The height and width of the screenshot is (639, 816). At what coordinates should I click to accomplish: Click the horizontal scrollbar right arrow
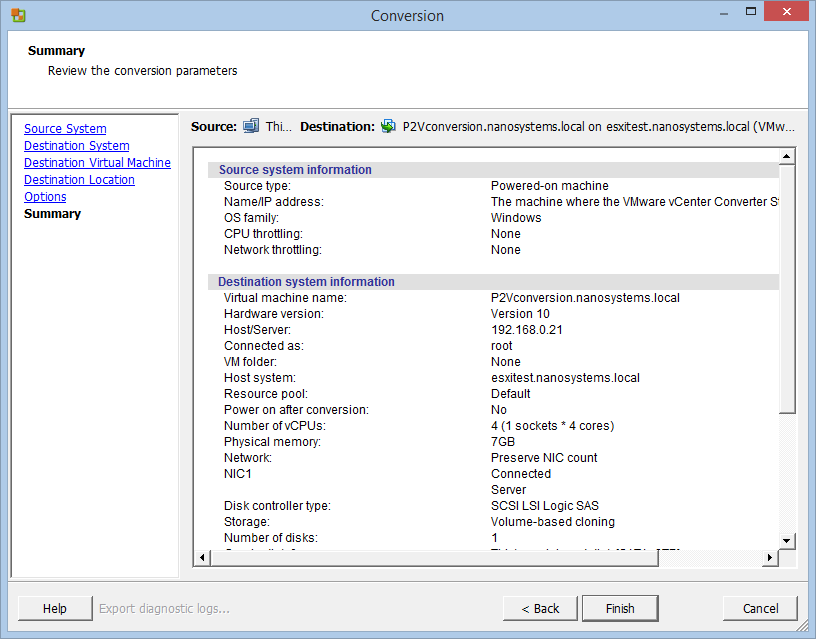click(770, 558)
